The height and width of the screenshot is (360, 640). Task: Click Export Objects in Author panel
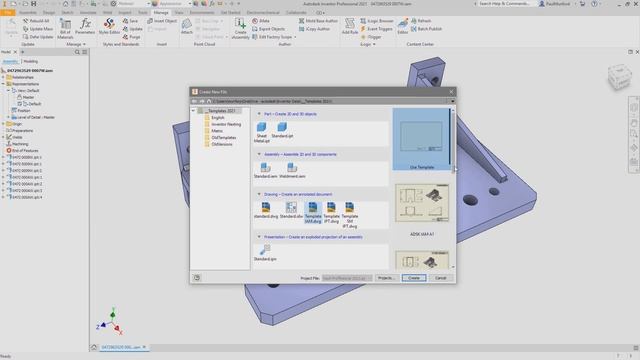tap(268, 29)
